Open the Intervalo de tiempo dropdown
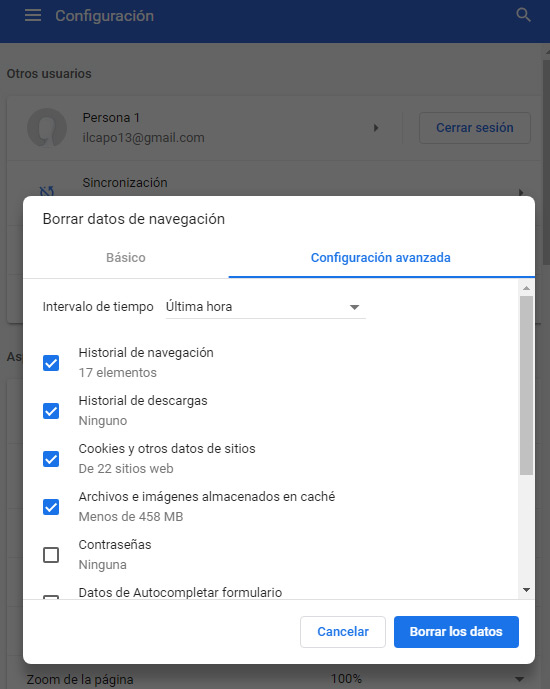The width and height of the screenshot is (550, 689). point(265,307)
